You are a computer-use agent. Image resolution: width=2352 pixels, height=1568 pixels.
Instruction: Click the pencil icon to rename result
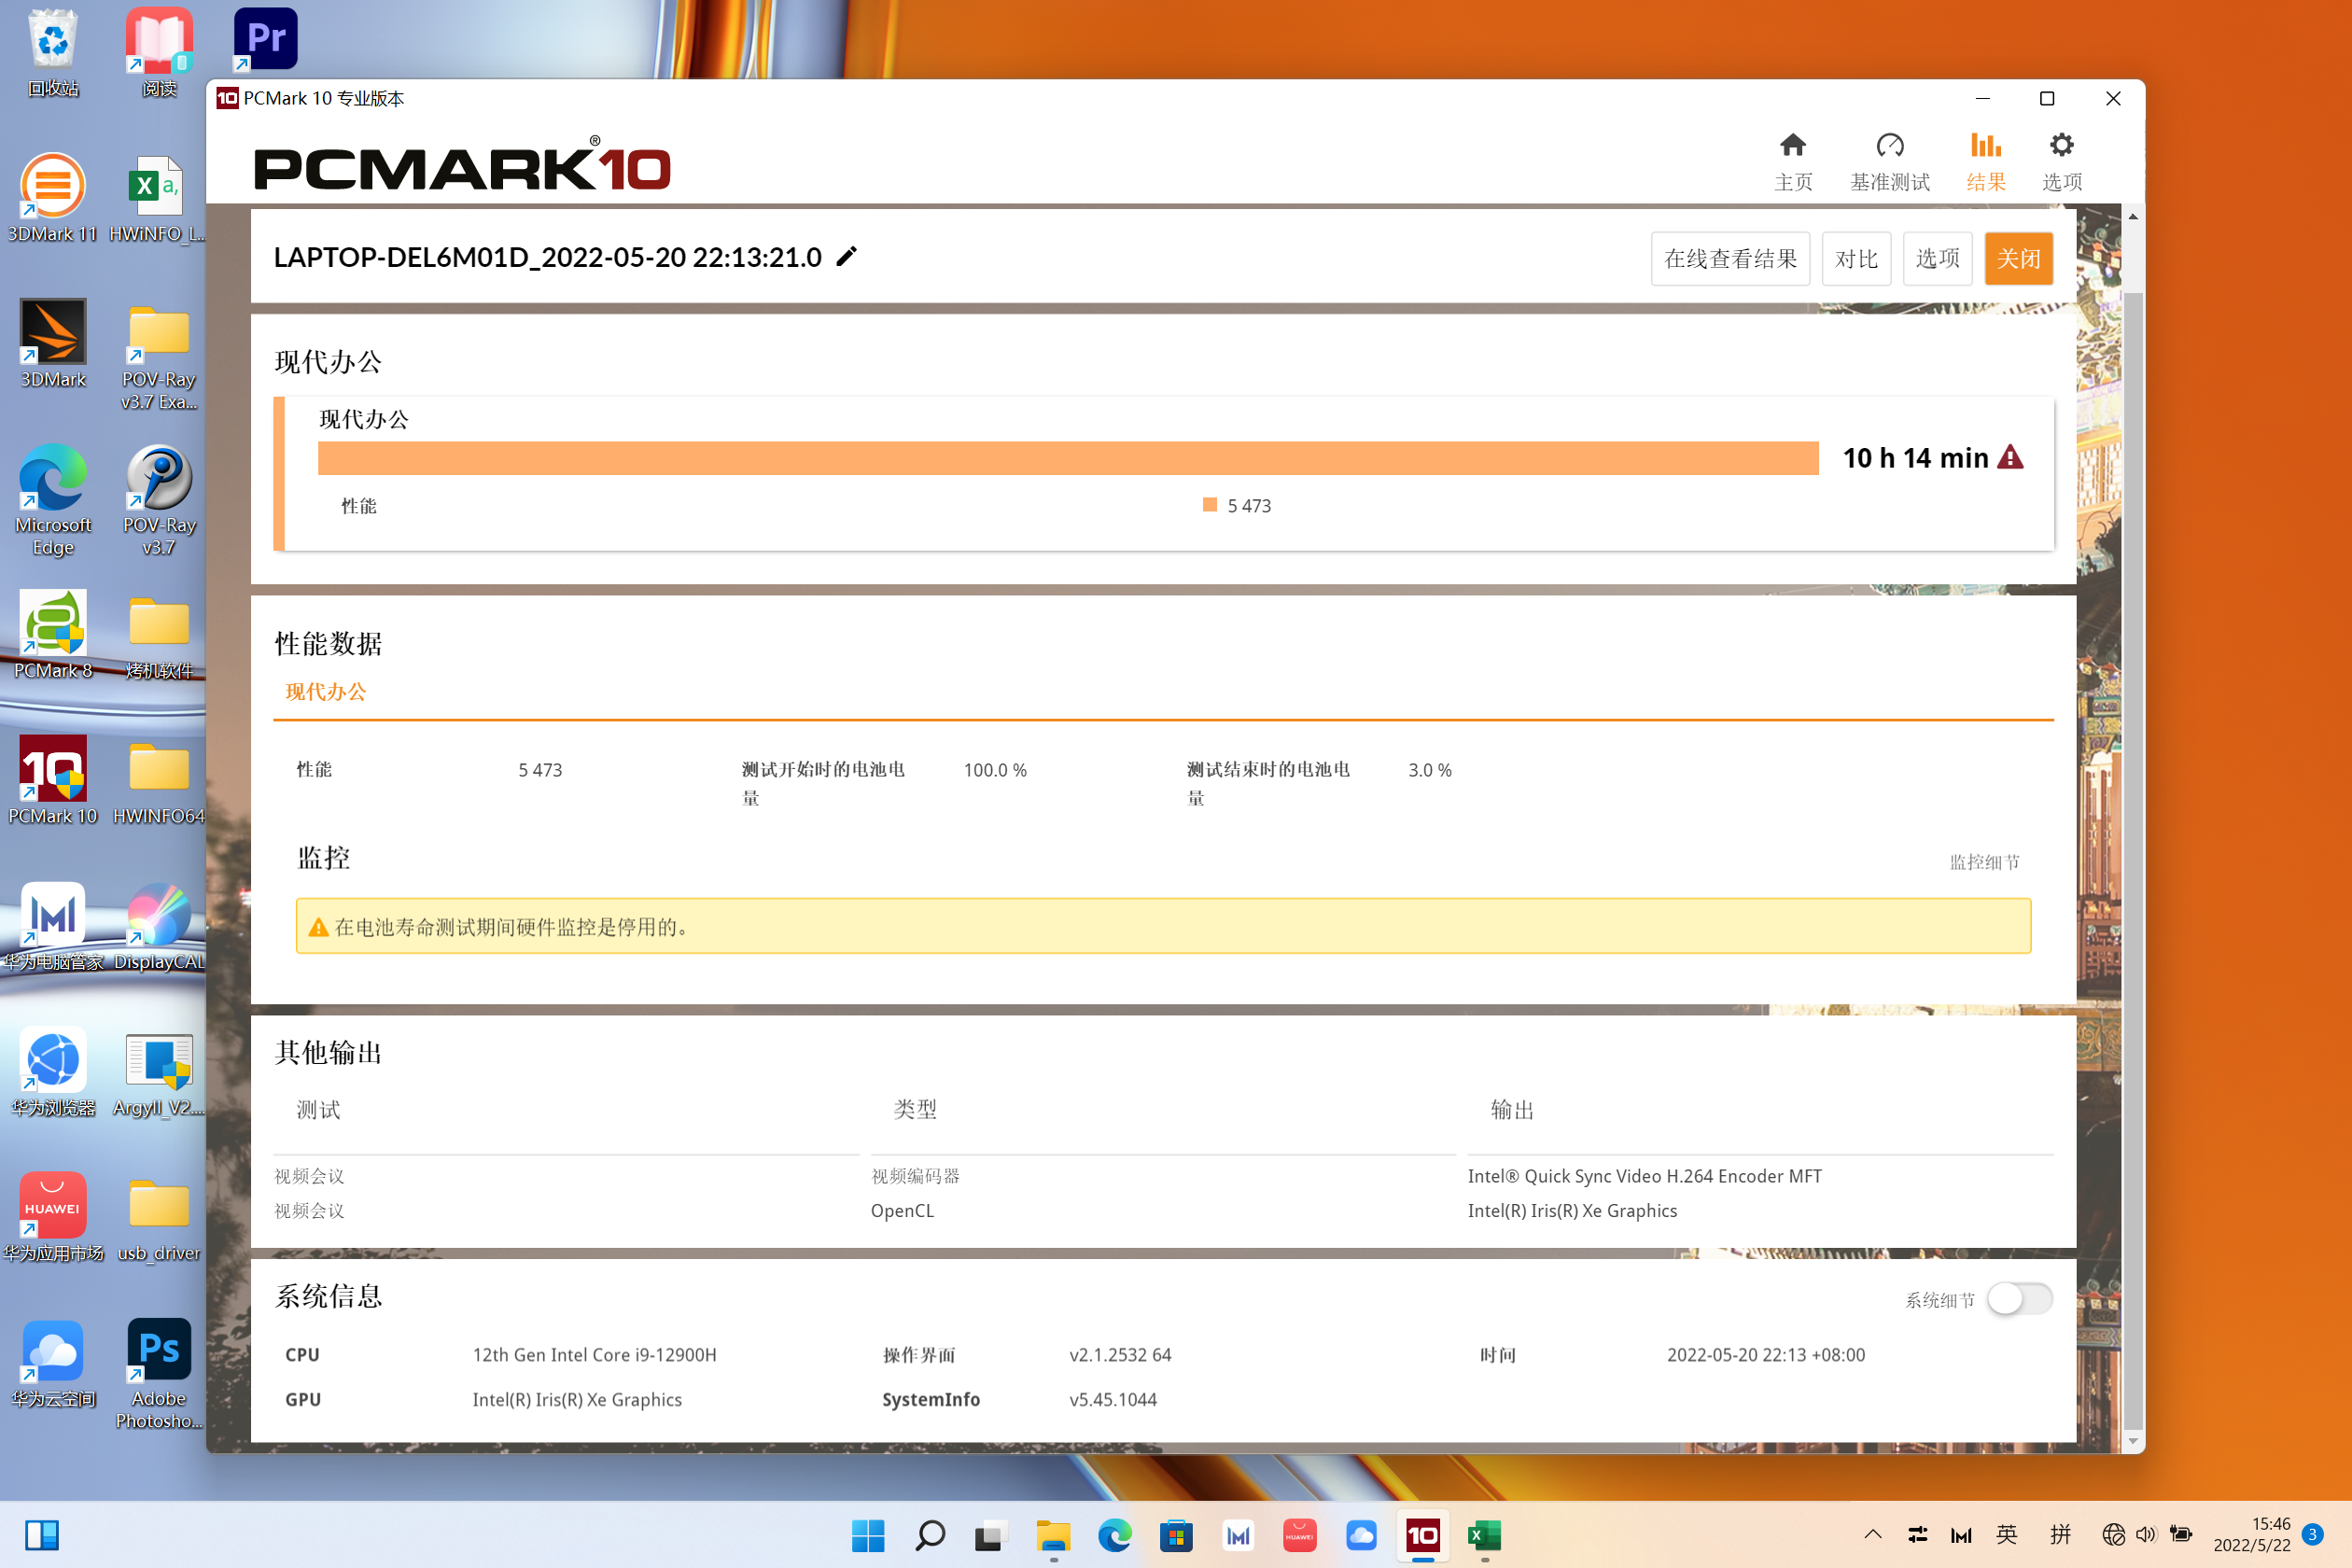coord(847,257)
